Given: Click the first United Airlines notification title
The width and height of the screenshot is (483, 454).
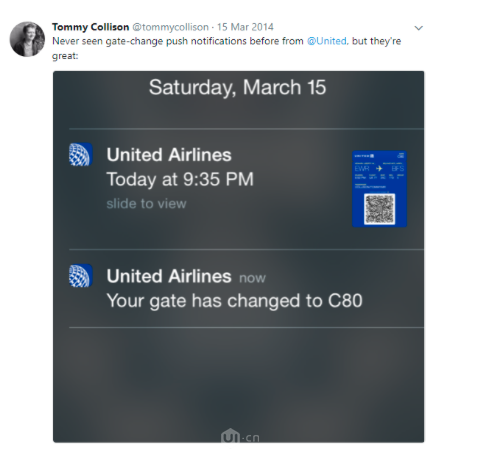Looking at the screenshot, I should coord(169,155).
